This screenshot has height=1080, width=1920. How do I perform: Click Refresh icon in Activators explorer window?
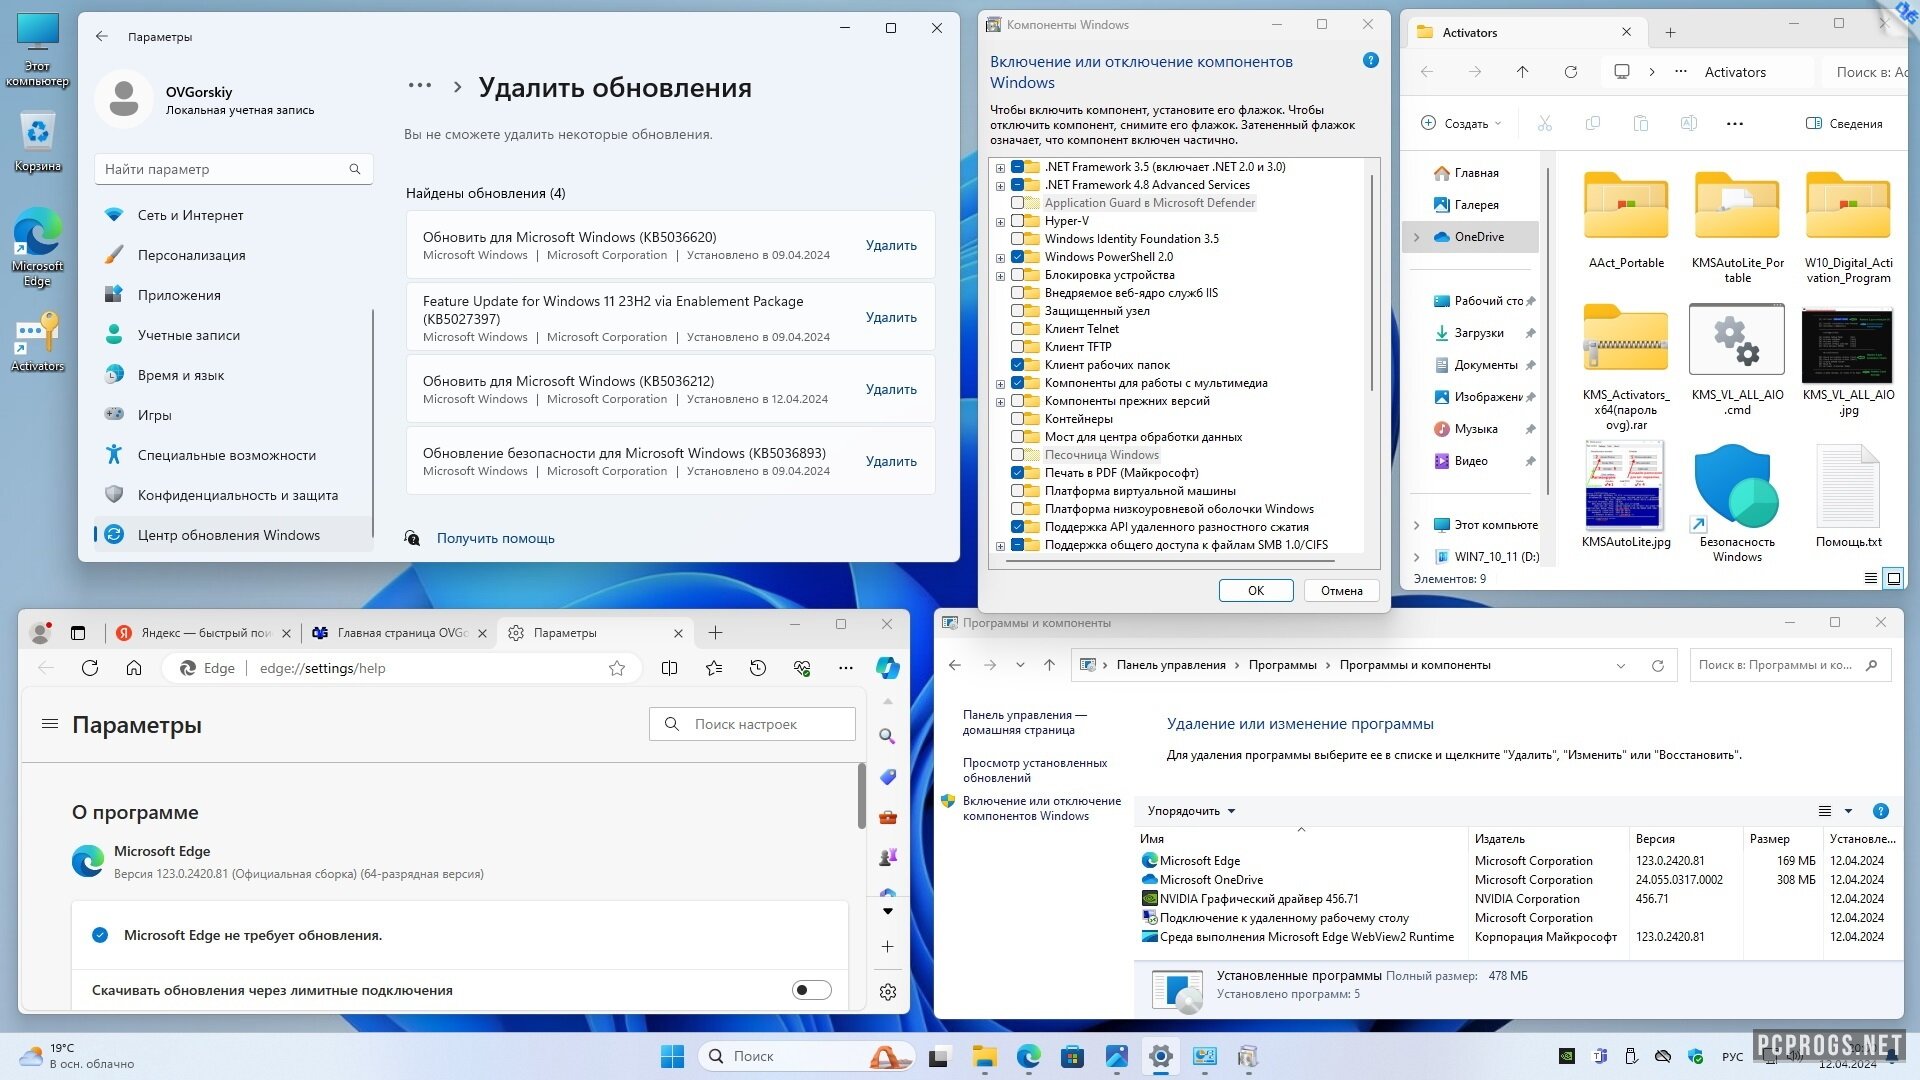coord(1571,72)
